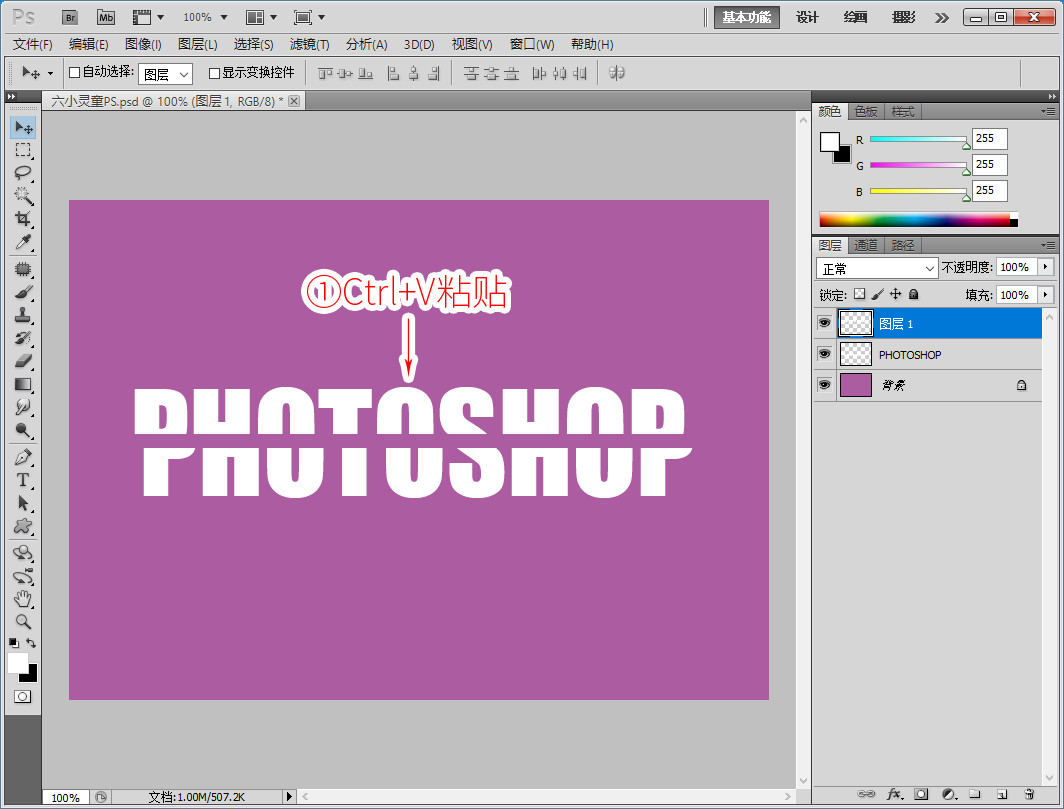Hide the 背景 layer visibility
1064x809 pixels.
pos(824,385)
